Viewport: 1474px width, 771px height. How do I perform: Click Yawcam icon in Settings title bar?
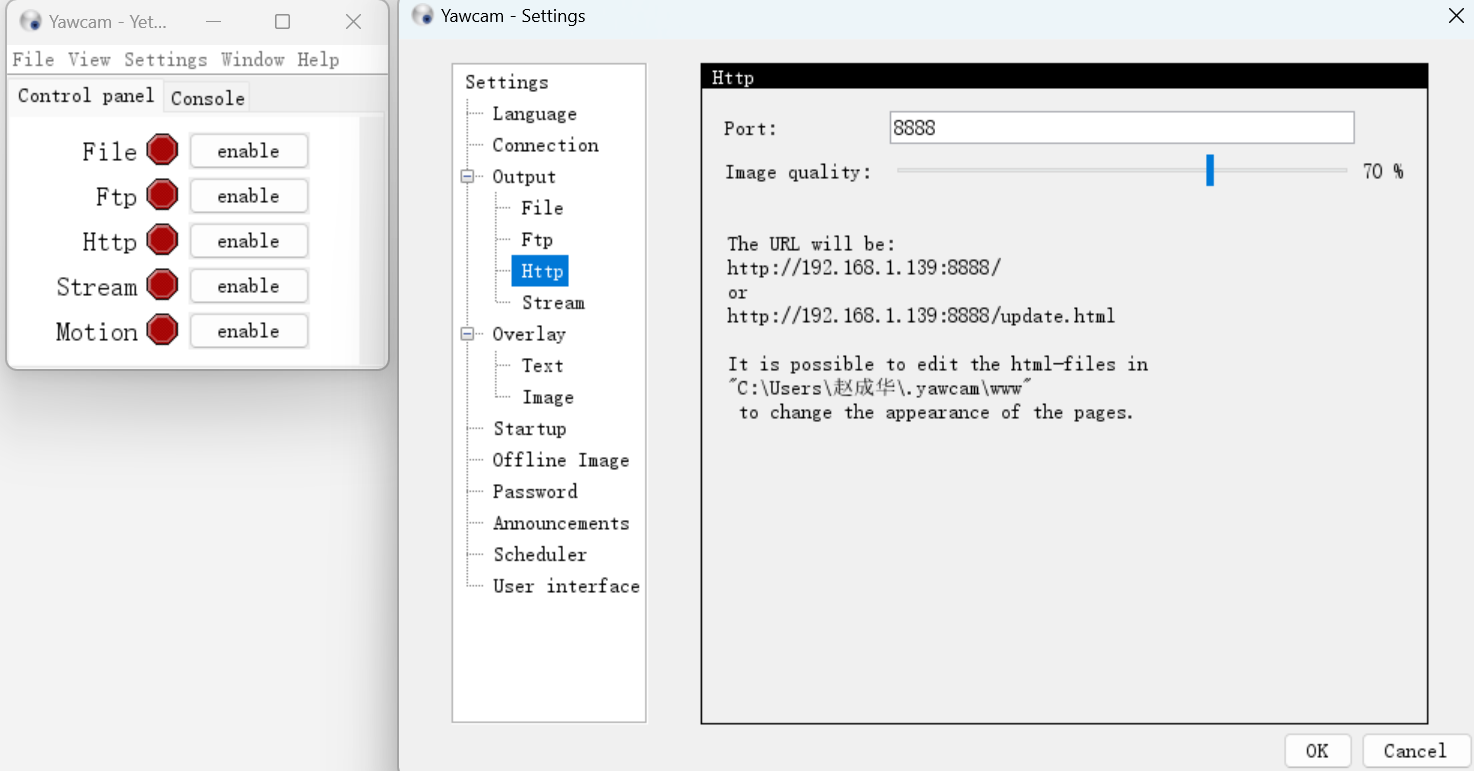click(424, 16)
